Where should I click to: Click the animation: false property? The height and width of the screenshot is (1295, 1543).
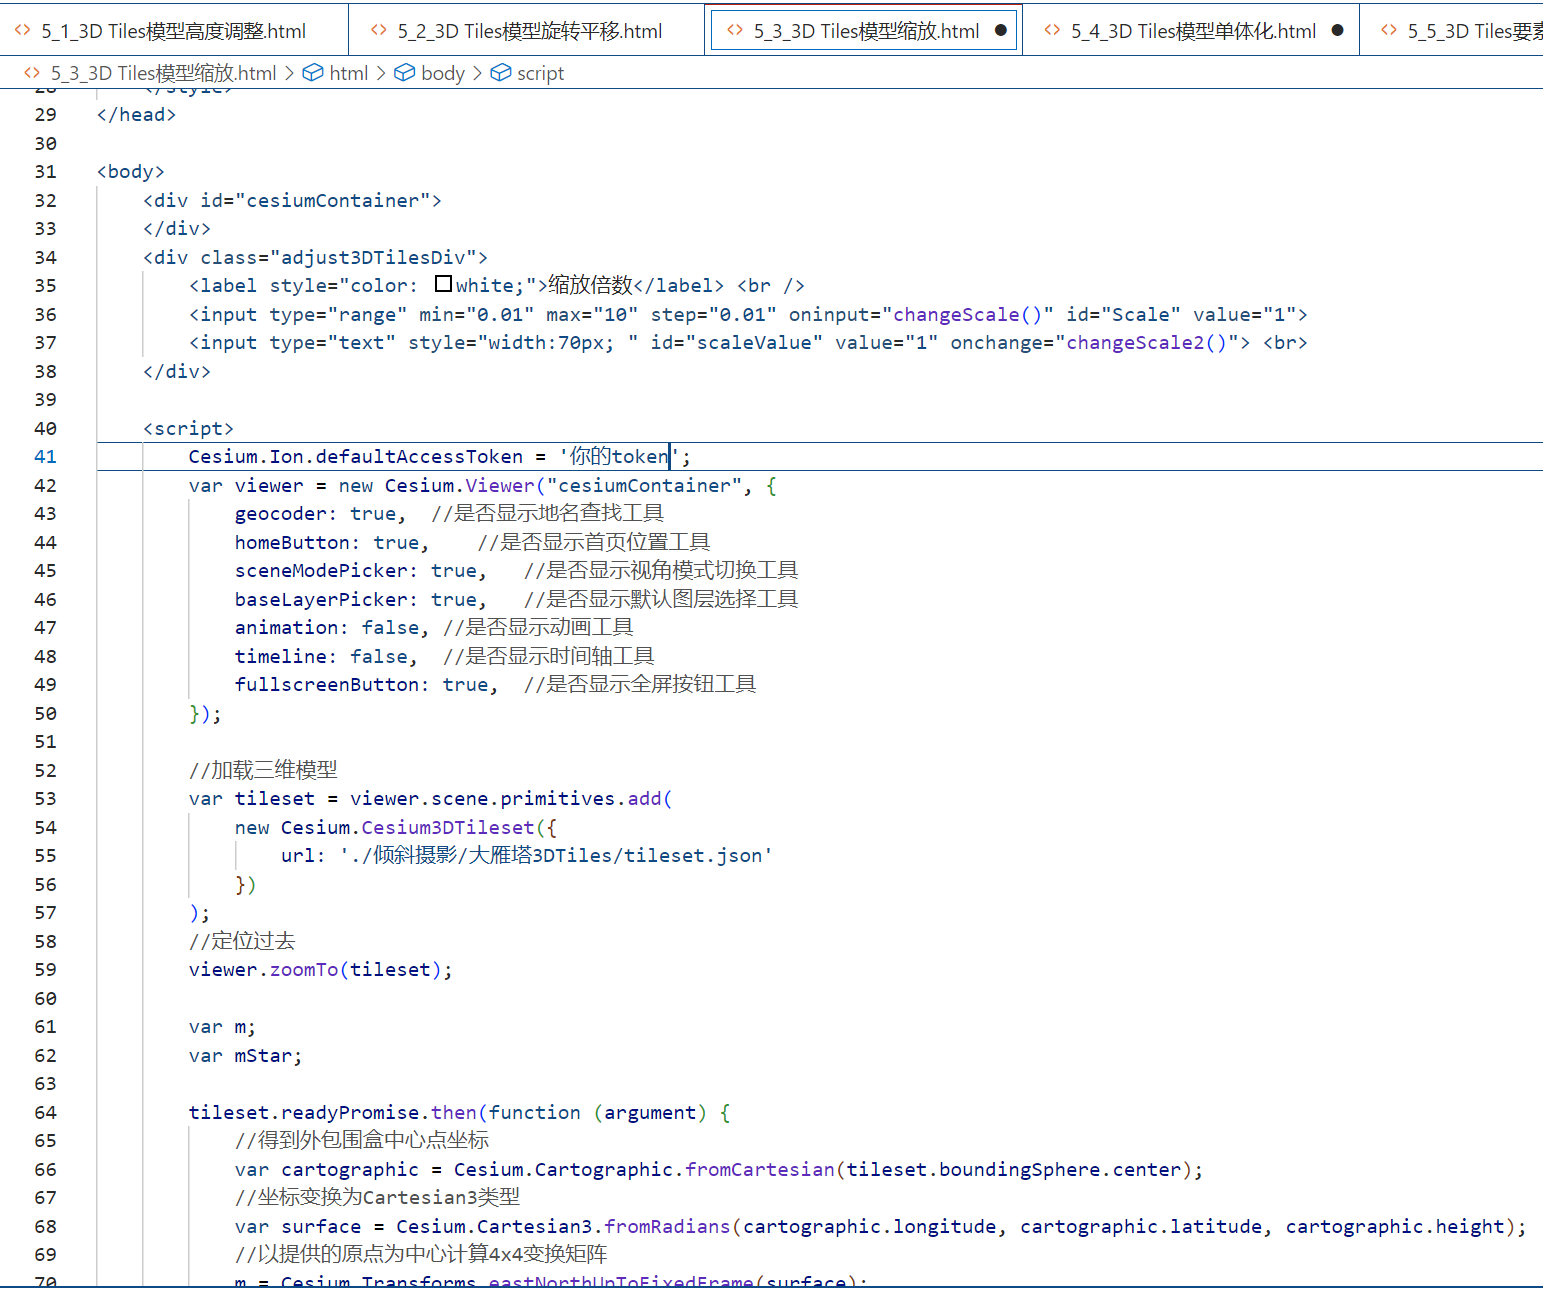click(327, 628)
